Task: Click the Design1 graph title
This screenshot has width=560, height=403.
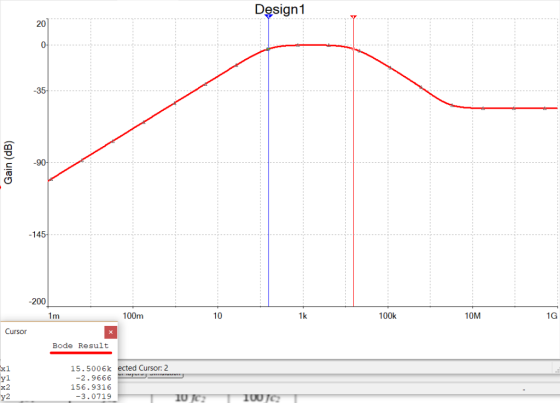Action: [280, 9]
